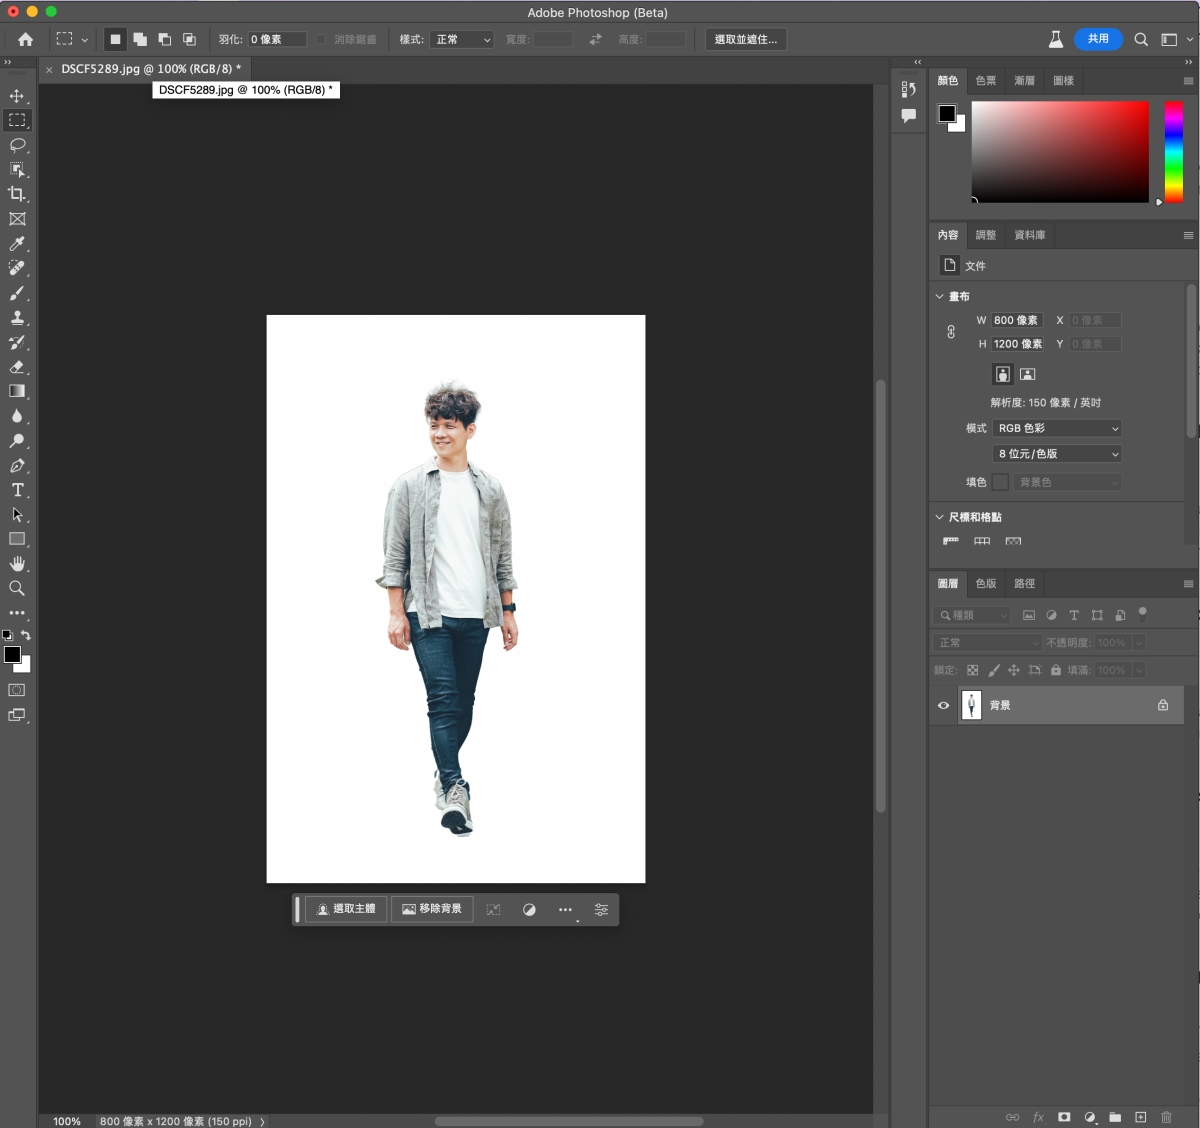This screenshot has width=1200, height=1128.
Task: Toggle the 消除鋸齒 checkbox
Action: point(321,39)
